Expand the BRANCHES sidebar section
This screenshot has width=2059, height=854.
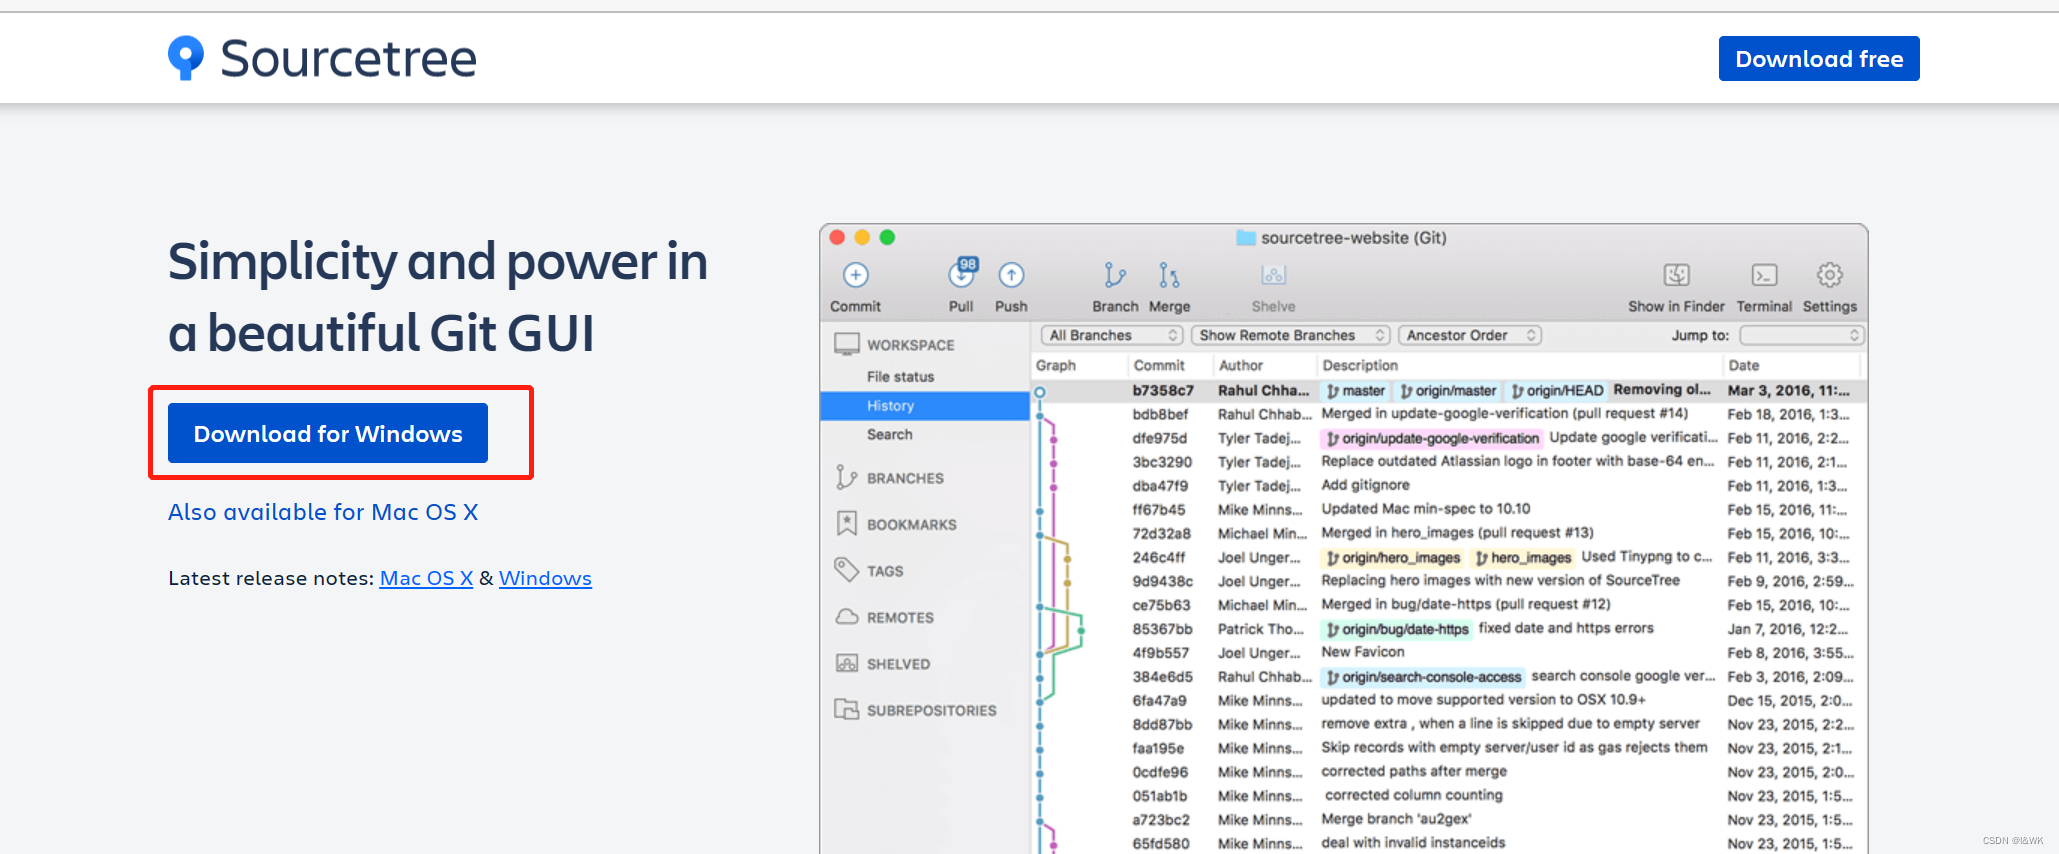[905, 478]
